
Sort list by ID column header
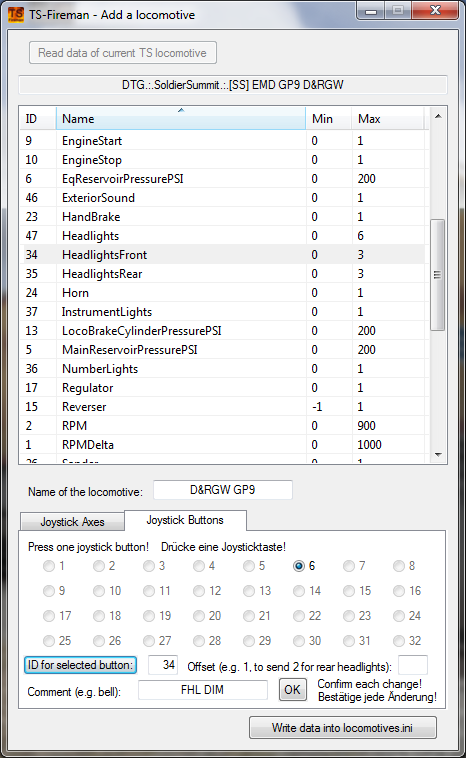coord(38,119)
